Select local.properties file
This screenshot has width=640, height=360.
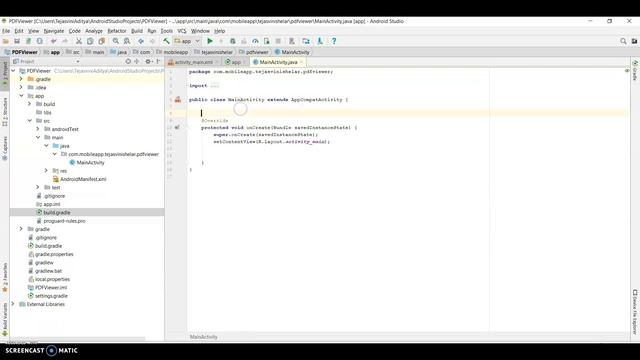tap(49, 279)
